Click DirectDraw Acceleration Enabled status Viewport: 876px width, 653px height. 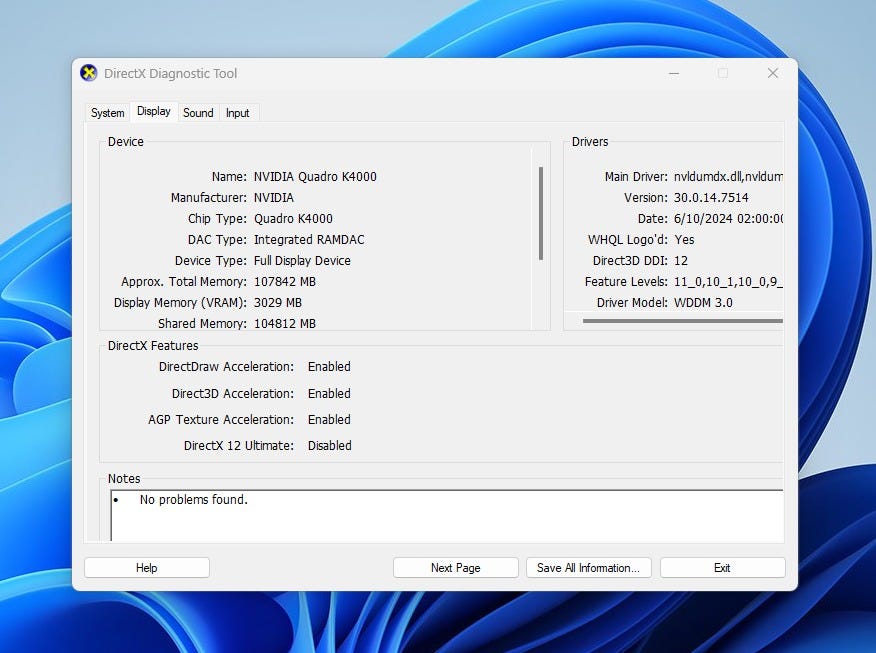(x=329, y=367)
